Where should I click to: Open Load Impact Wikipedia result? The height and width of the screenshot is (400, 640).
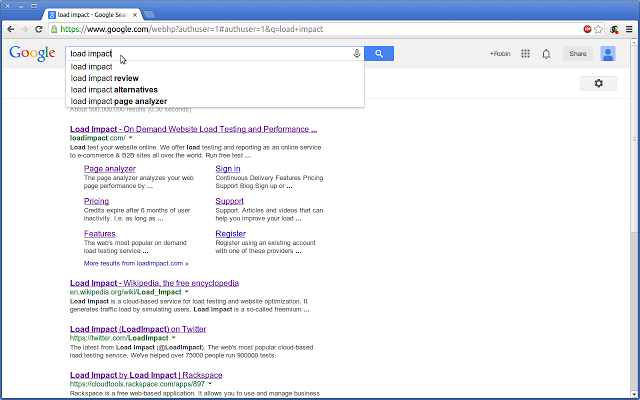154,283
